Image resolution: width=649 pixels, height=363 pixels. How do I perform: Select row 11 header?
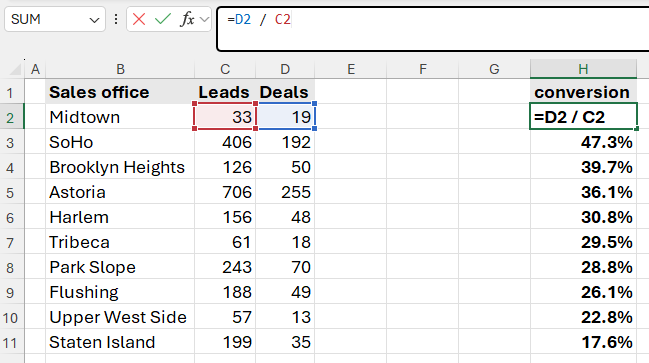[x=11, y=342]
